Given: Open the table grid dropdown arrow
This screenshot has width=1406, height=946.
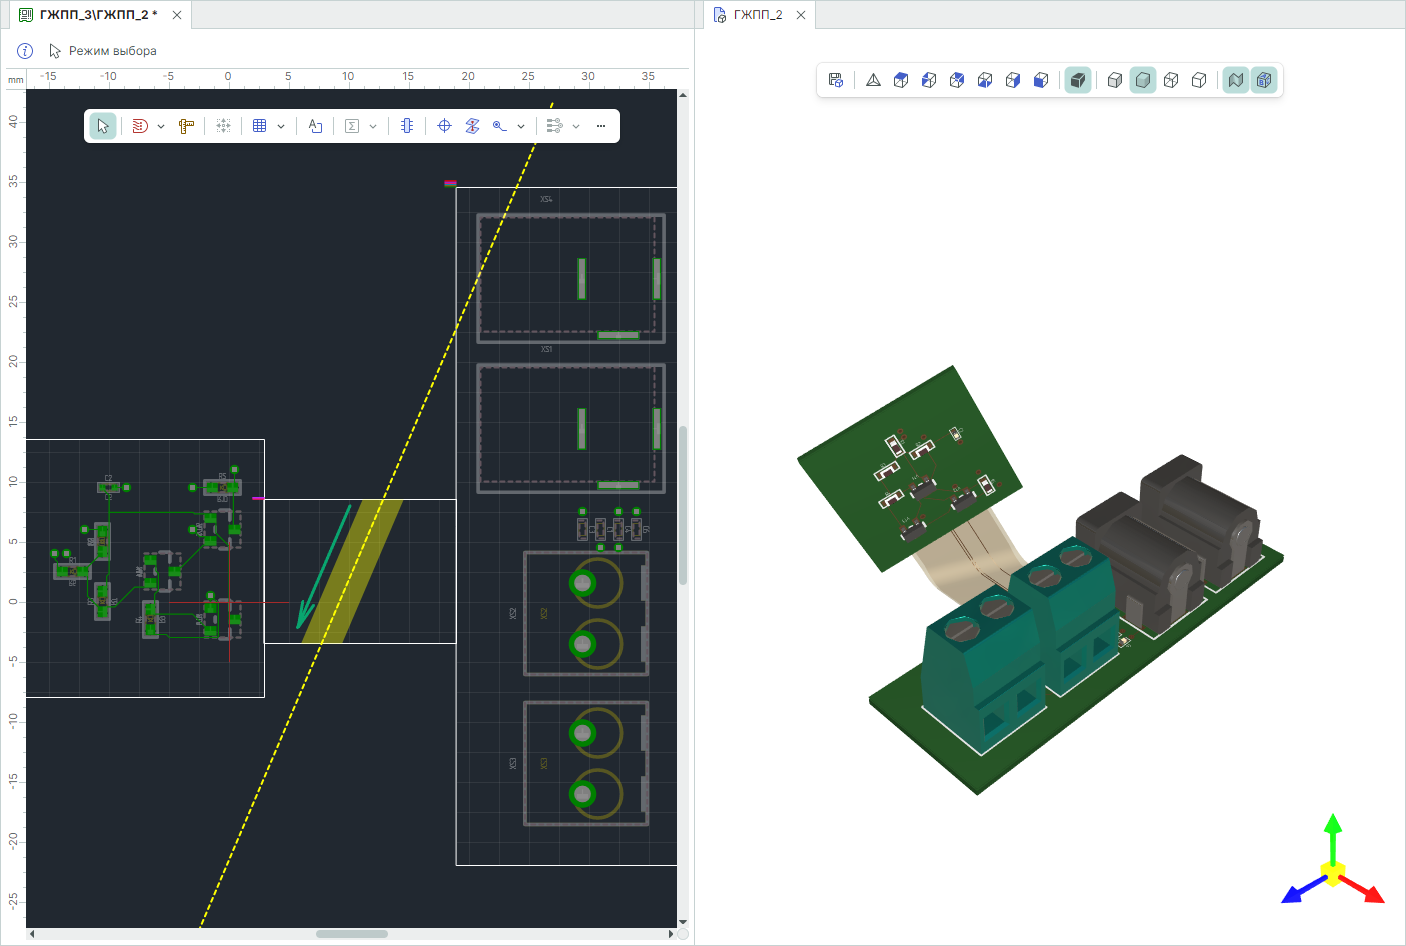Looking at the screenshot, I should pos(281,127).
